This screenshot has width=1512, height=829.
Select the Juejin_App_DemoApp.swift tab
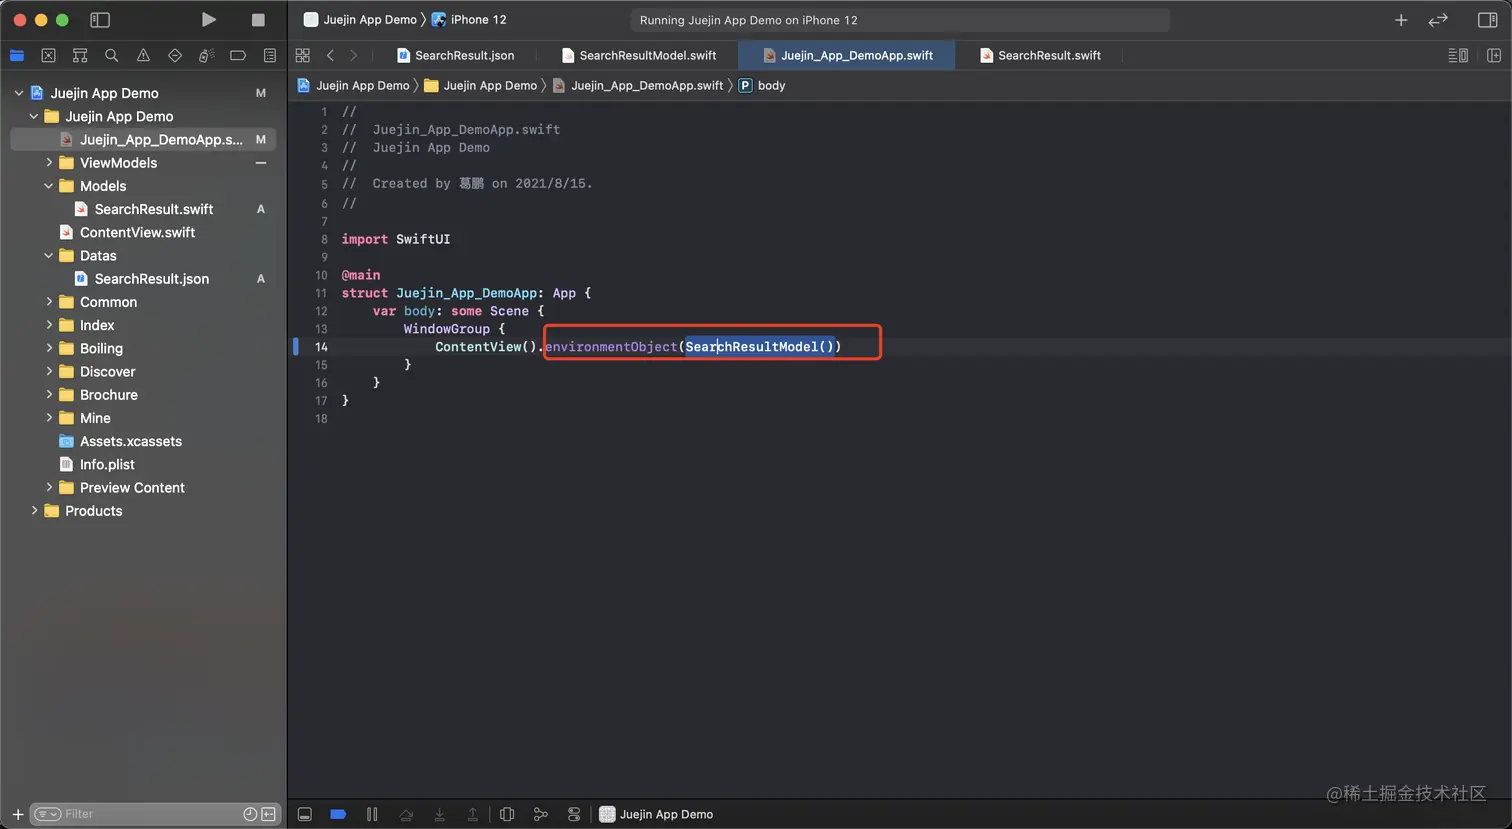[x=847, y=56]
